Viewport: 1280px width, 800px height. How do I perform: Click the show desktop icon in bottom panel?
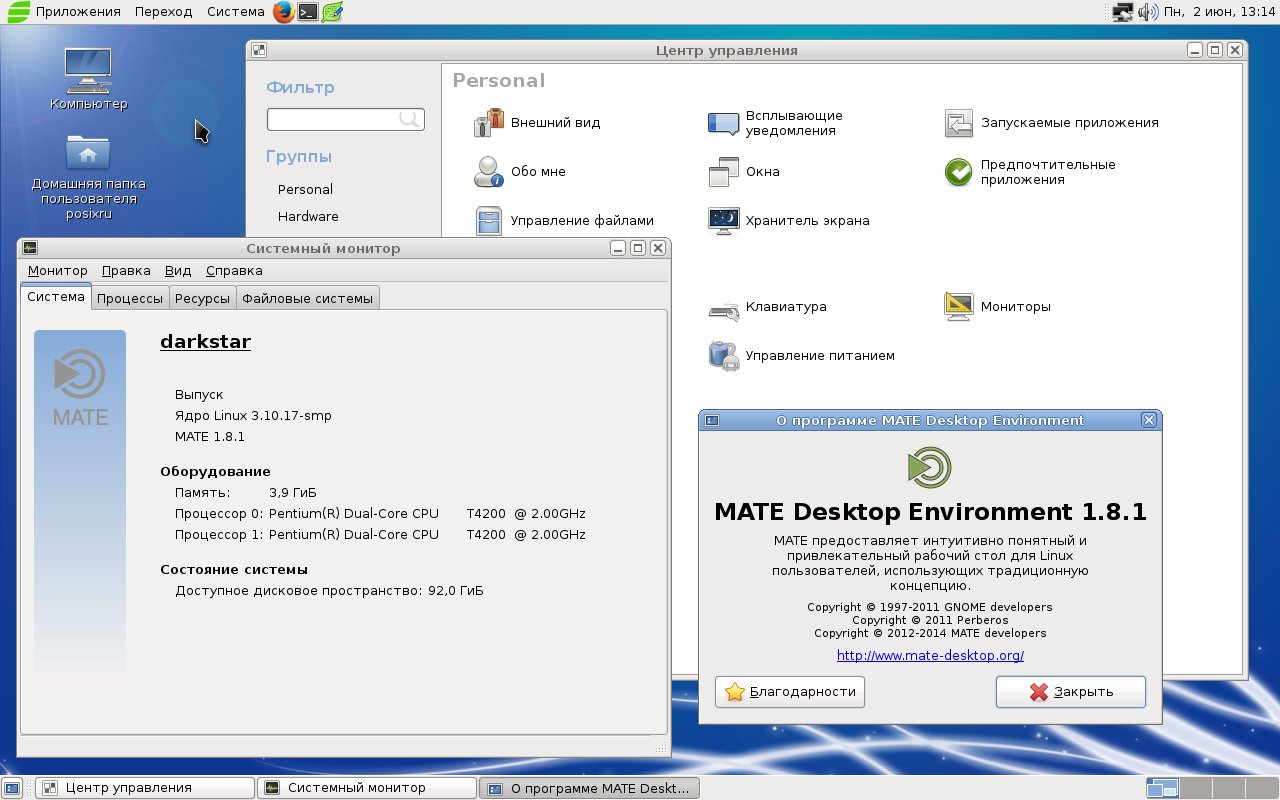(14, 788)
